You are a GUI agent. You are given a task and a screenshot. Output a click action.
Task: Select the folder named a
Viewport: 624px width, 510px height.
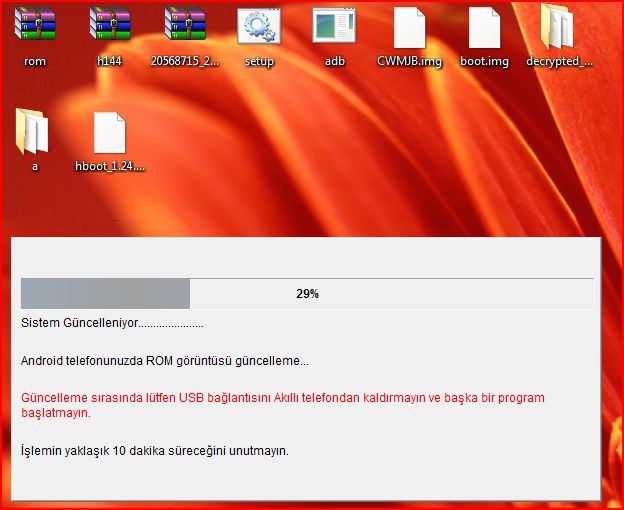34,133
